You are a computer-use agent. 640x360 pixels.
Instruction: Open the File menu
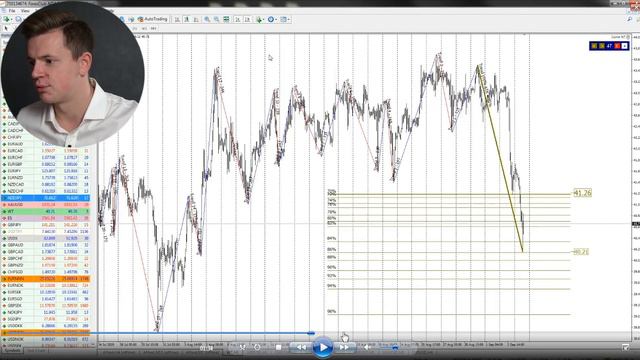click(x=12, y=11)
